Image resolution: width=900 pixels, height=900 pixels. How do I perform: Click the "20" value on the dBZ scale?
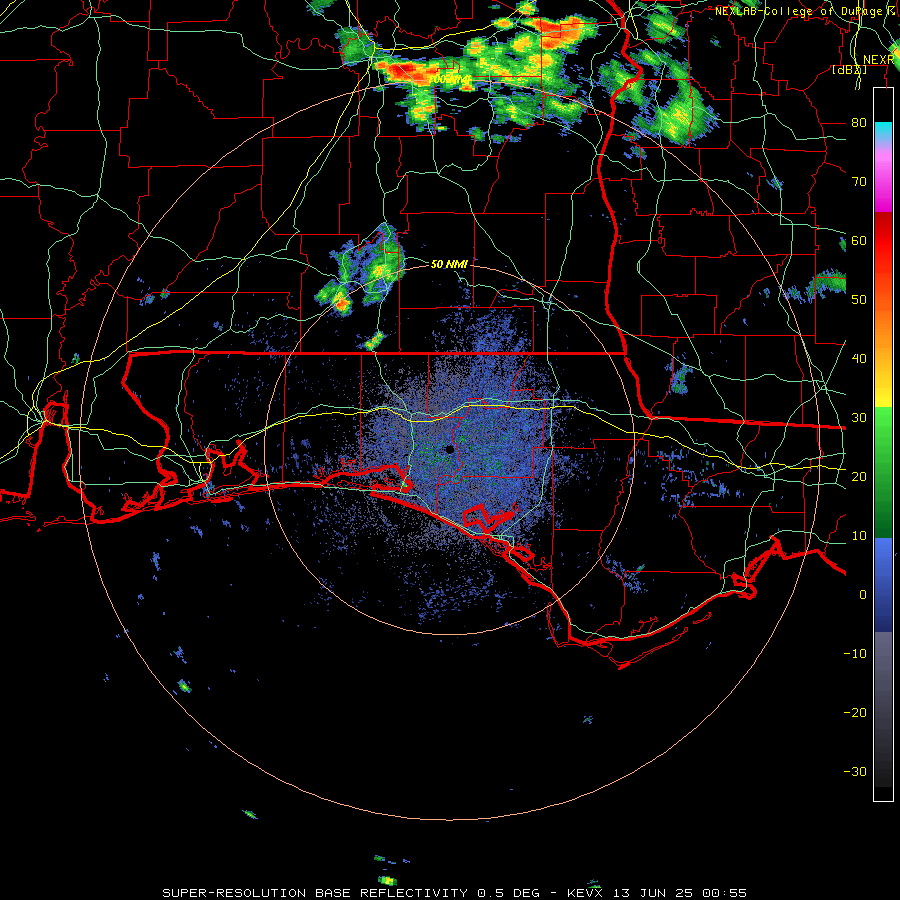click(859, 476)
